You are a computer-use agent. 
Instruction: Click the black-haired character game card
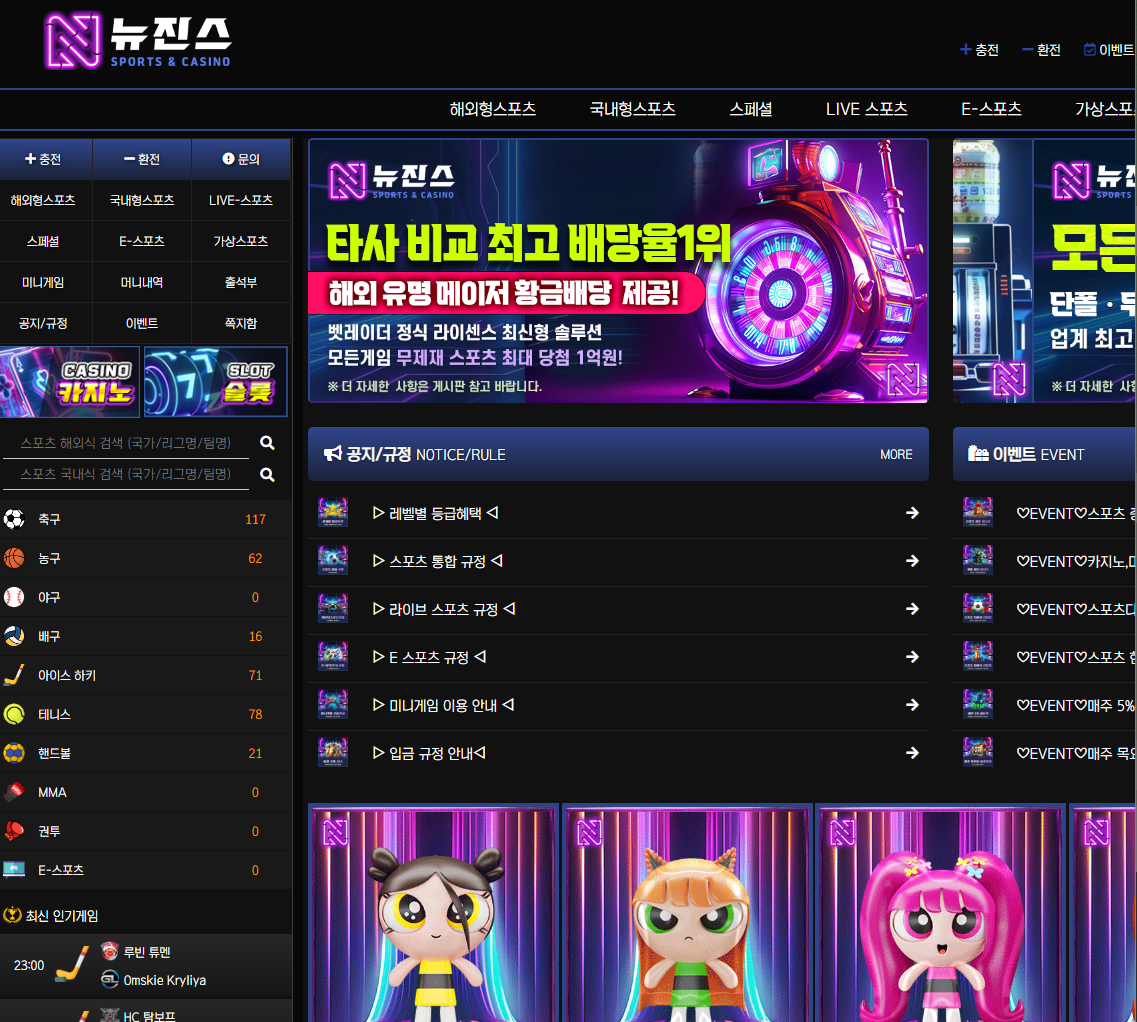[x=434, y=912]
